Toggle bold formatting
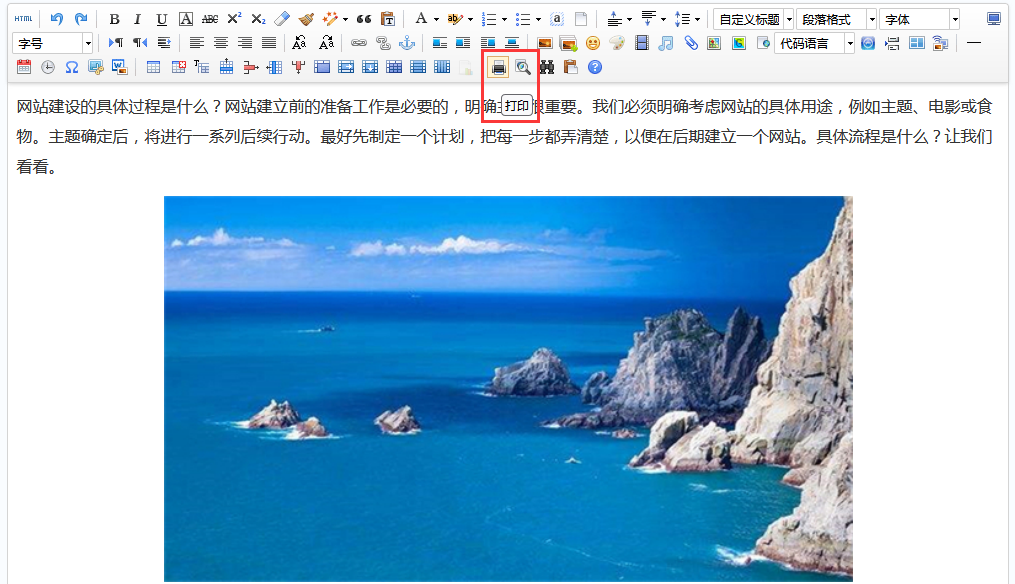 coord(114,19)
